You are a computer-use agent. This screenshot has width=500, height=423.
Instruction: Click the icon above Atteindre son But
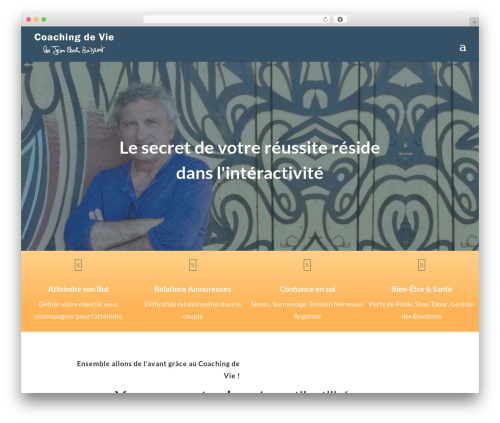point(78,265)
